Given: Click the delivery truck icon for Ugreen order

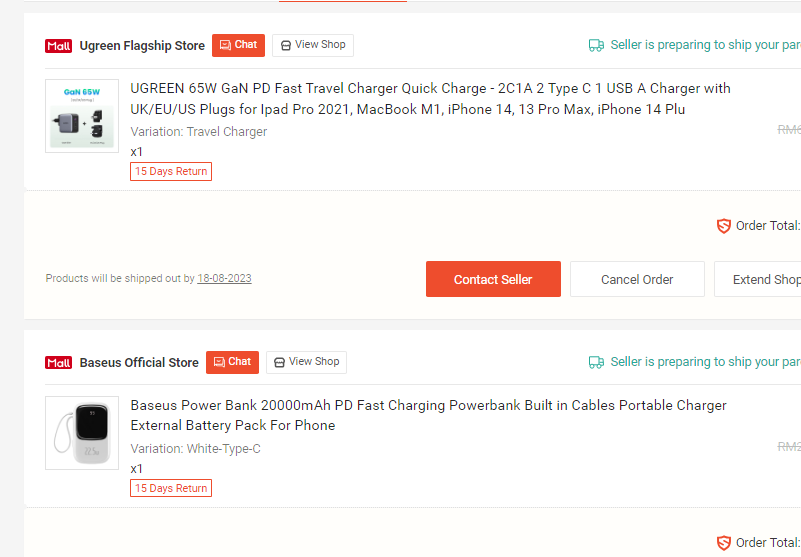Looking at the screenshot, I should point(596,45).
